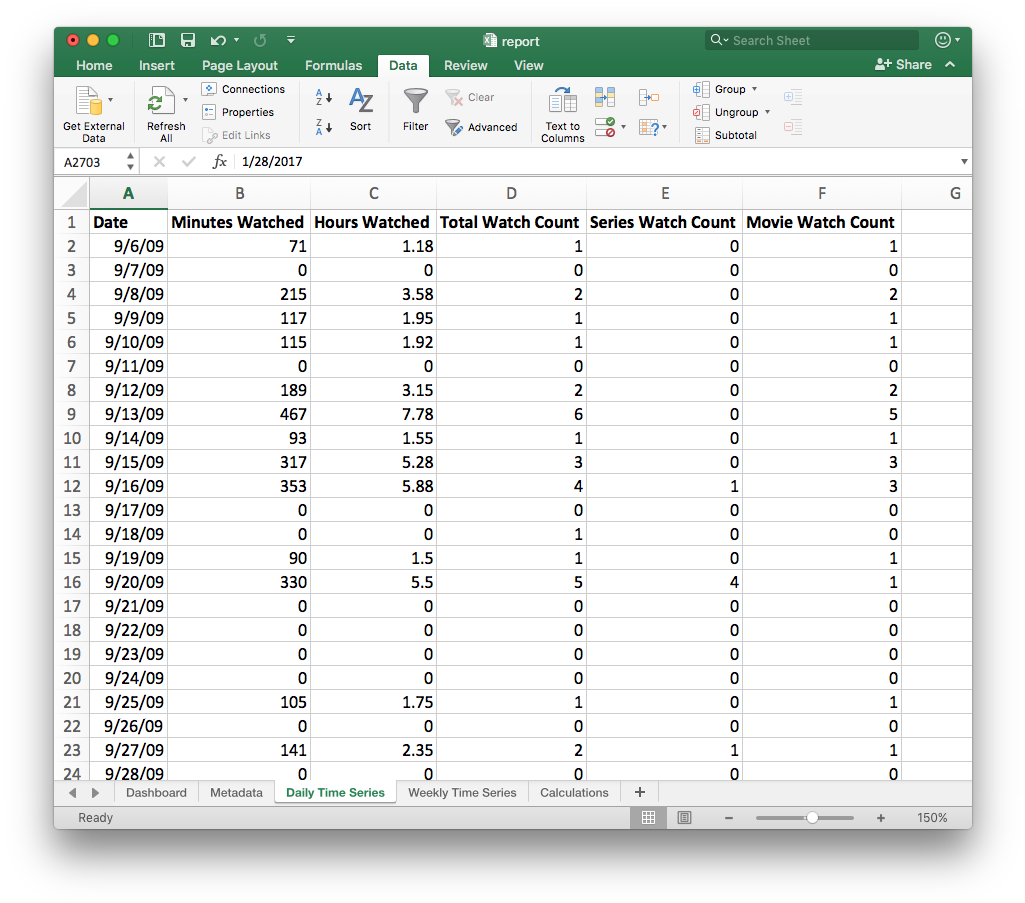Switch to Page Layout view in status bar
The width and height of the screenshot is (1025, 903).
[x=684, y=818]
